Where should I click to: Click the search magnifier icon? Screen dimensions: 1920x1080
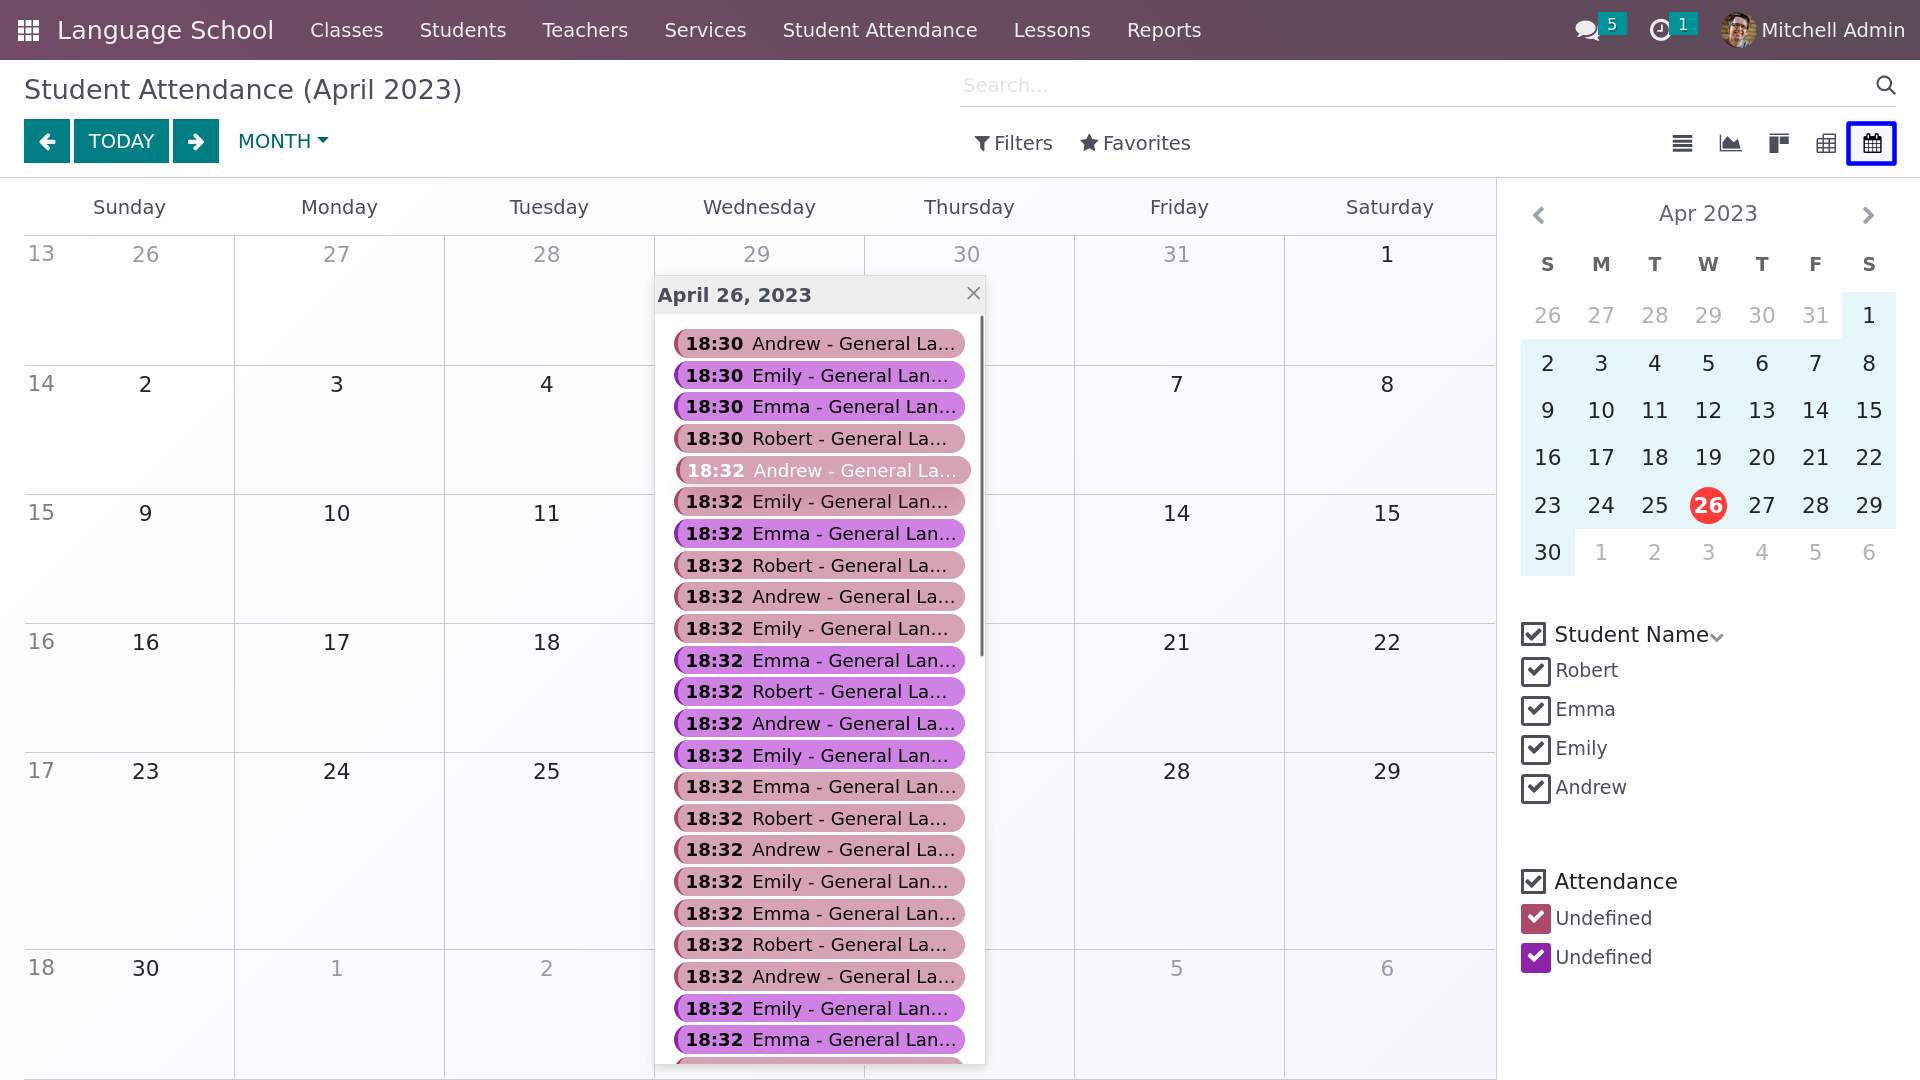pos(1886,85)
